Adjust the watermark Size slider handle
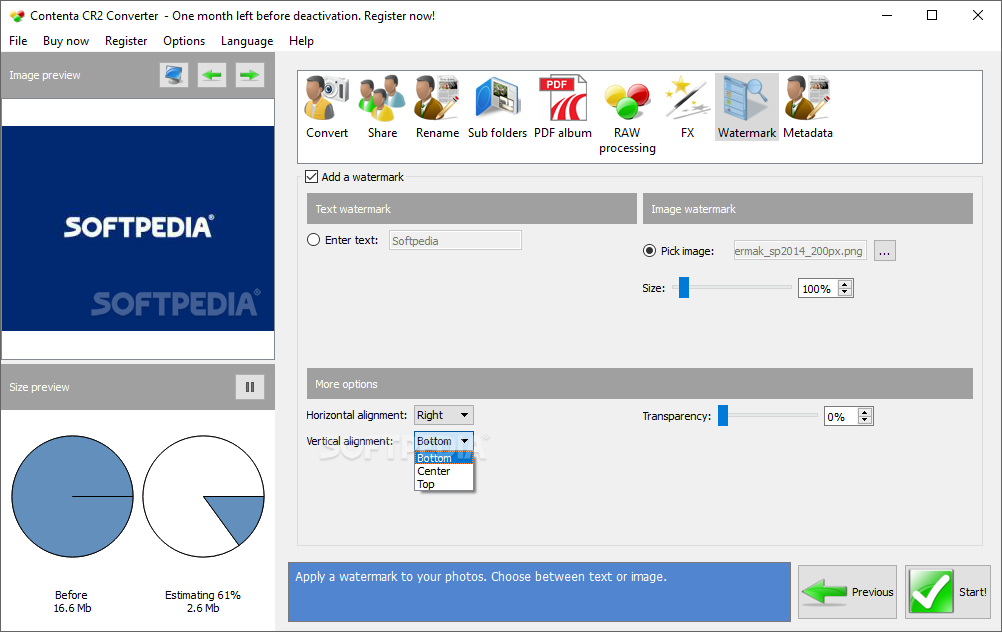Viewport: 1002px width, 632px height. [x=684, y=288]
